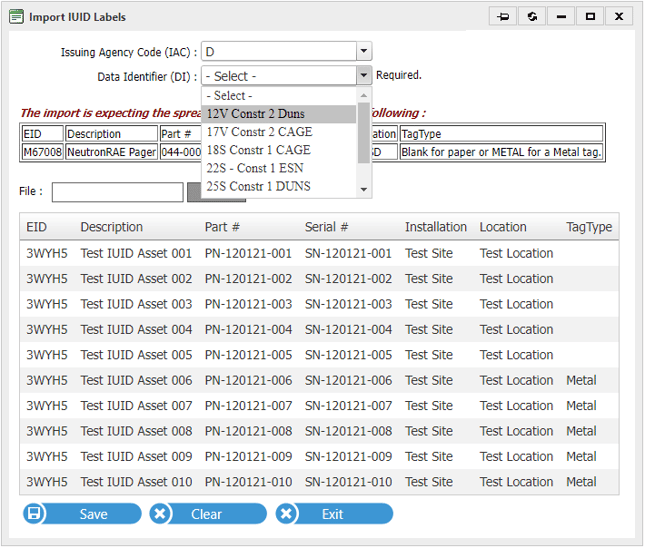Click the TagType column header in grid
The height and width of the screenshot is (548, 645).
[x=589, y=227]
